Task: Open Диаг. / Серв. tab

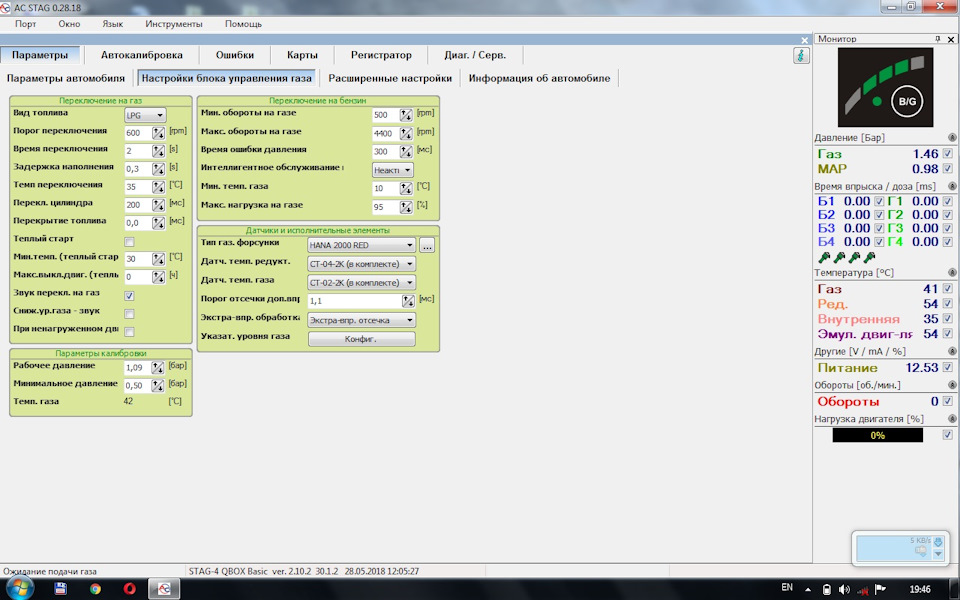Action: click(475, 55)
